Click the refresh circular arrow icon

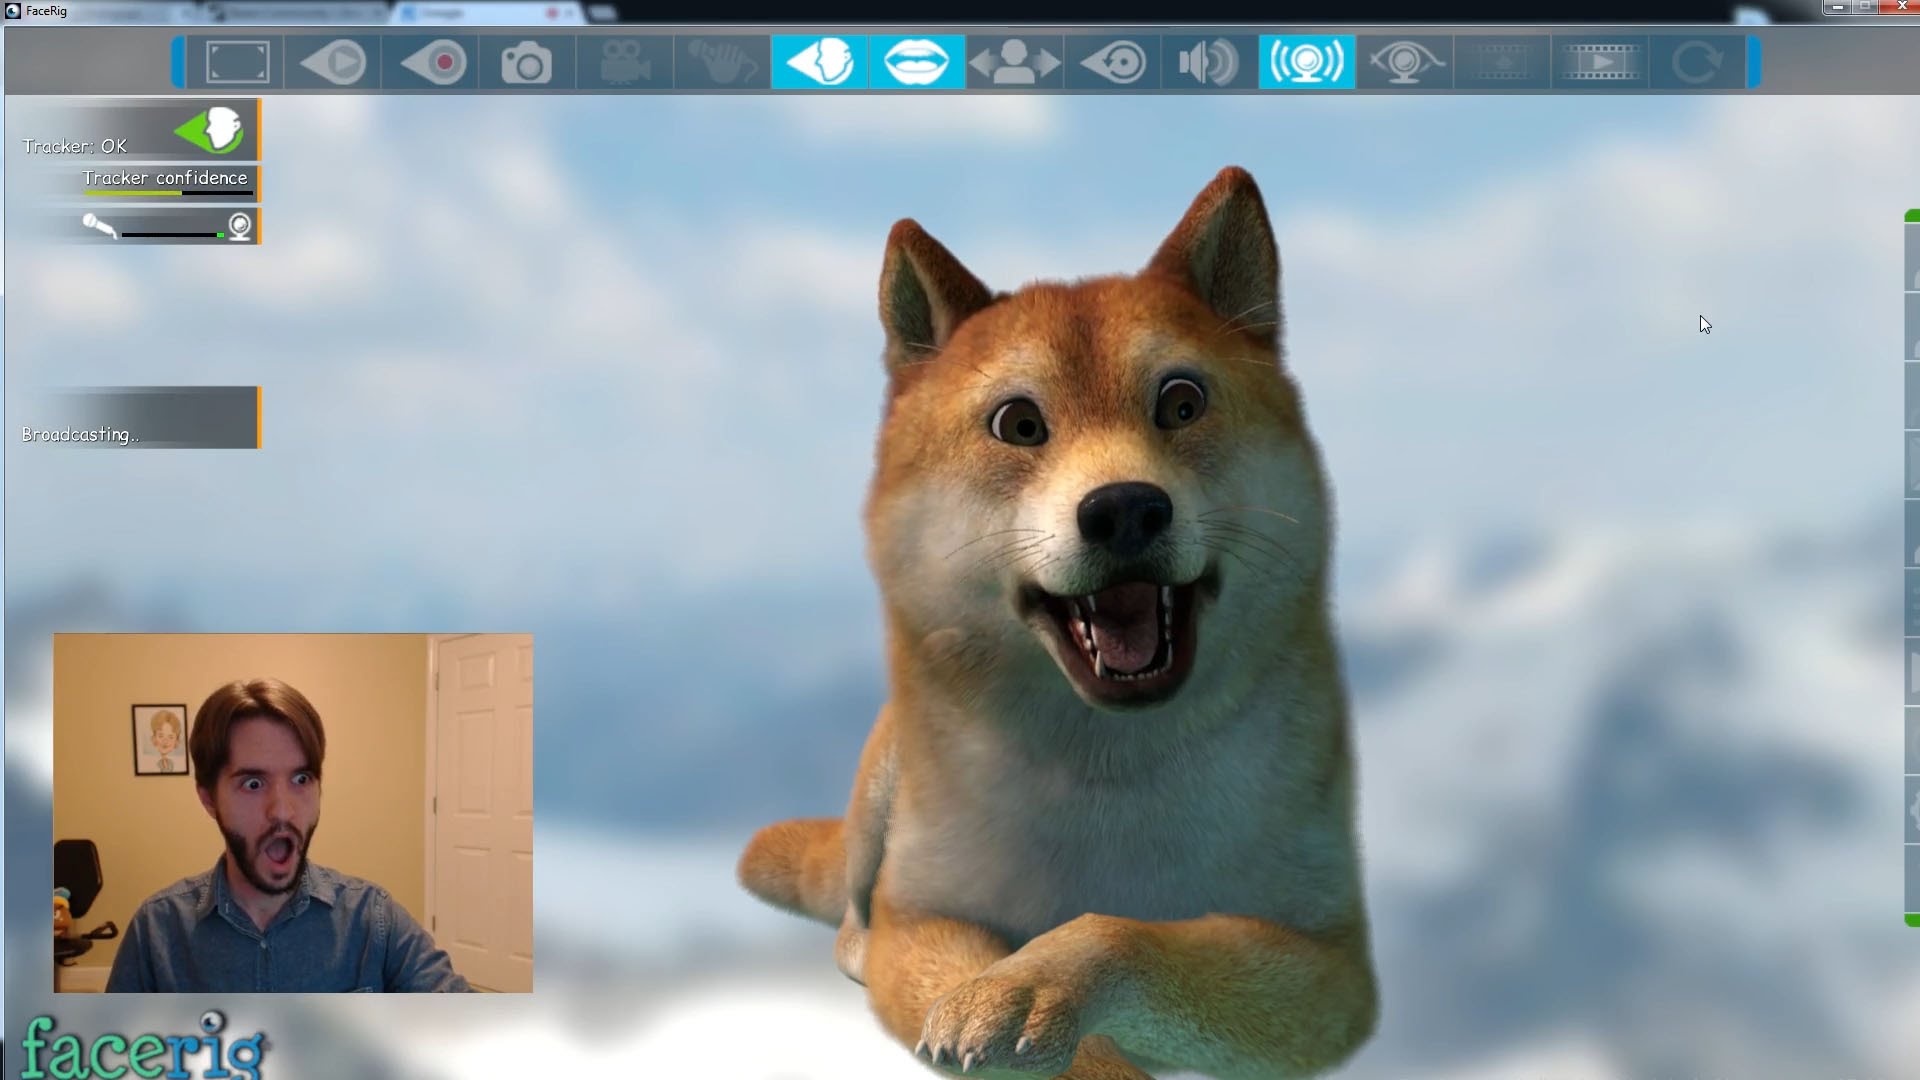pyautogui.click(x=1697, y=62)
